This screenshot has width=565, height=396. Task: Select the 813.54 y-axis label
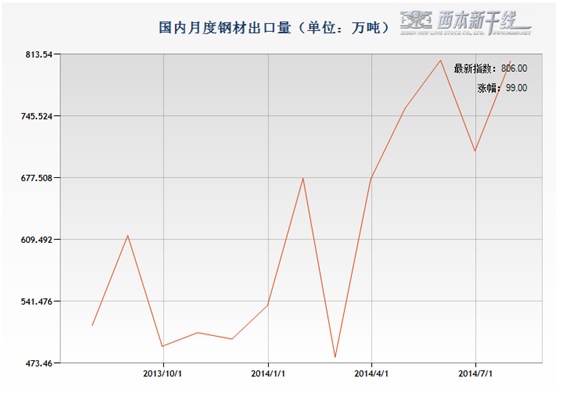[39, 54]
